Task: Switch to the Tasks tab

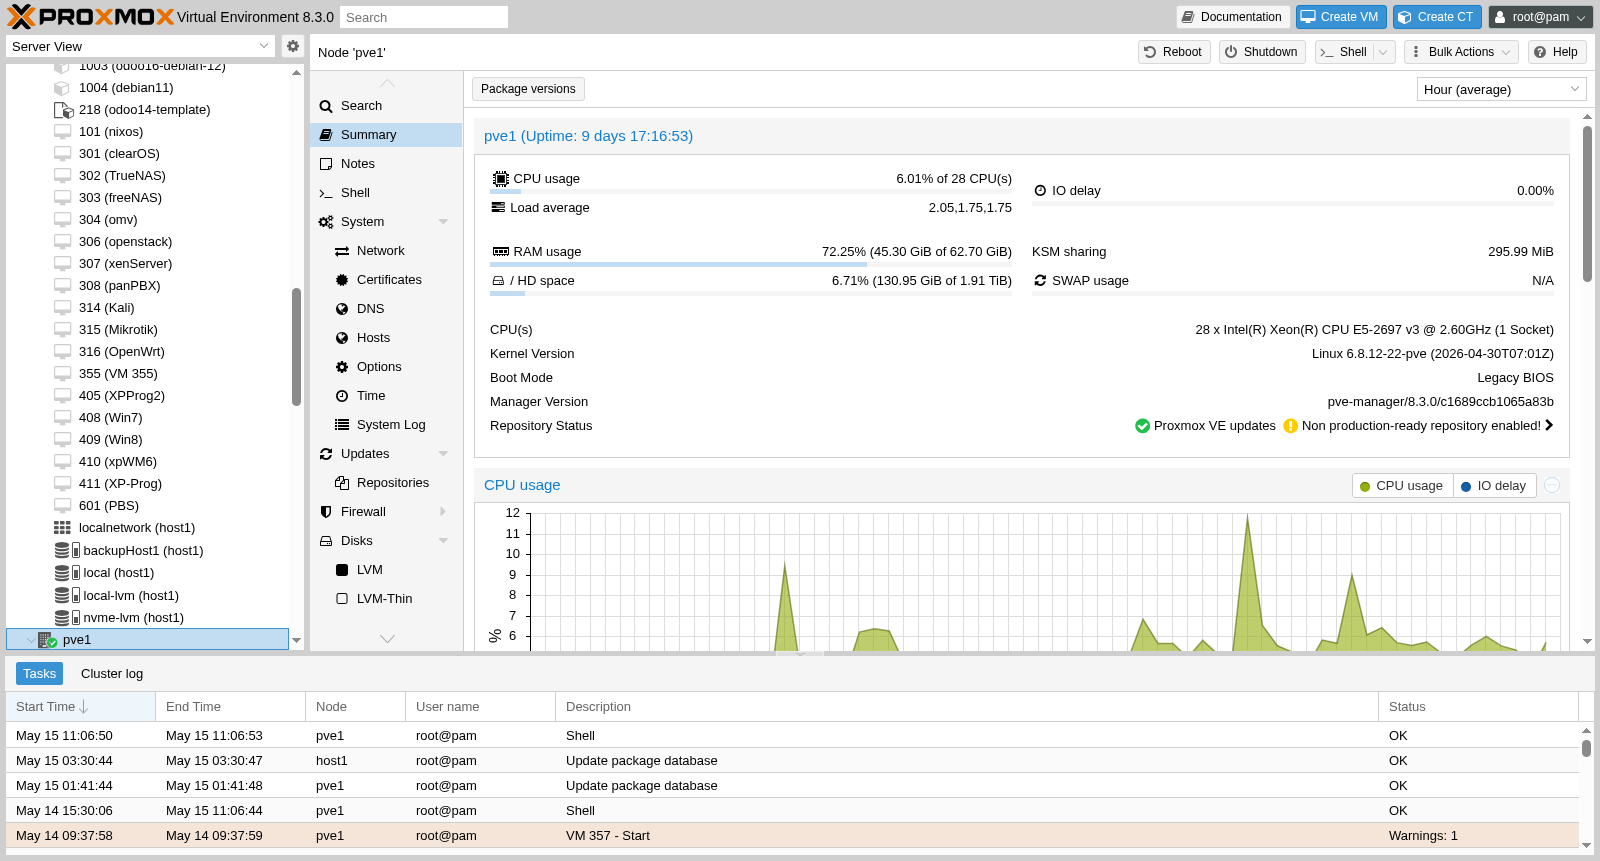Action: pyautogui.click(x=39, y=674)
